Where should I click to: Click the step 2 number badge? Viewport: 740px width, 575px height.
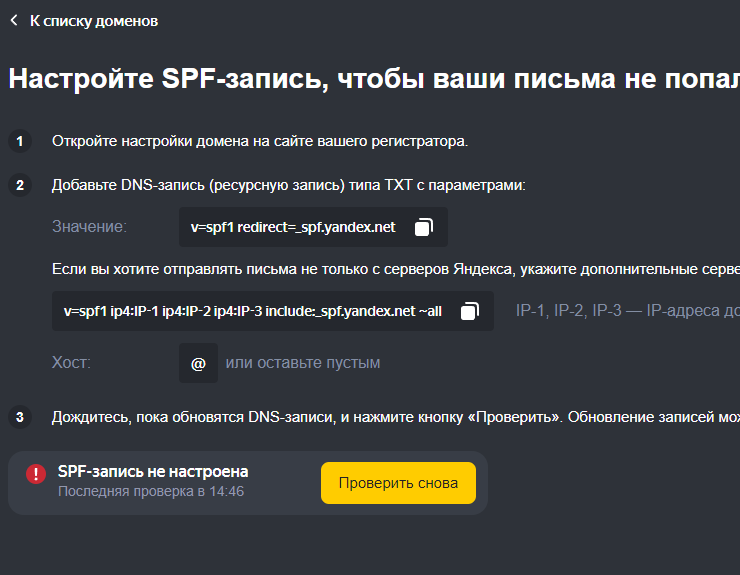click(20, 185)
